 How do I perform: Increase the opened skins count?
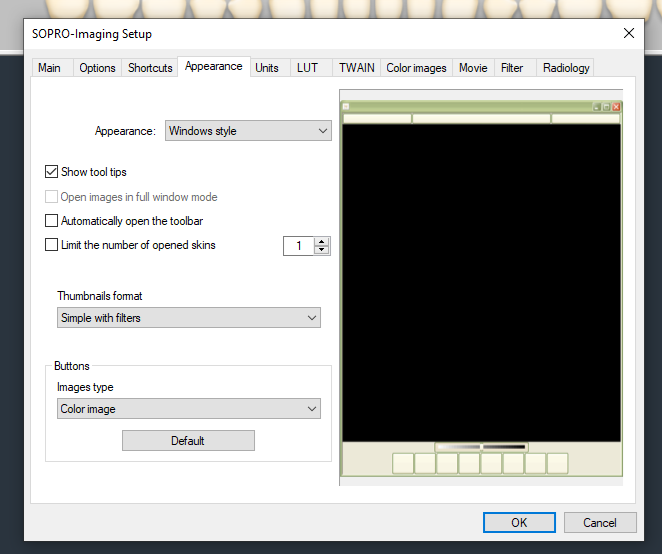point(322,242)
